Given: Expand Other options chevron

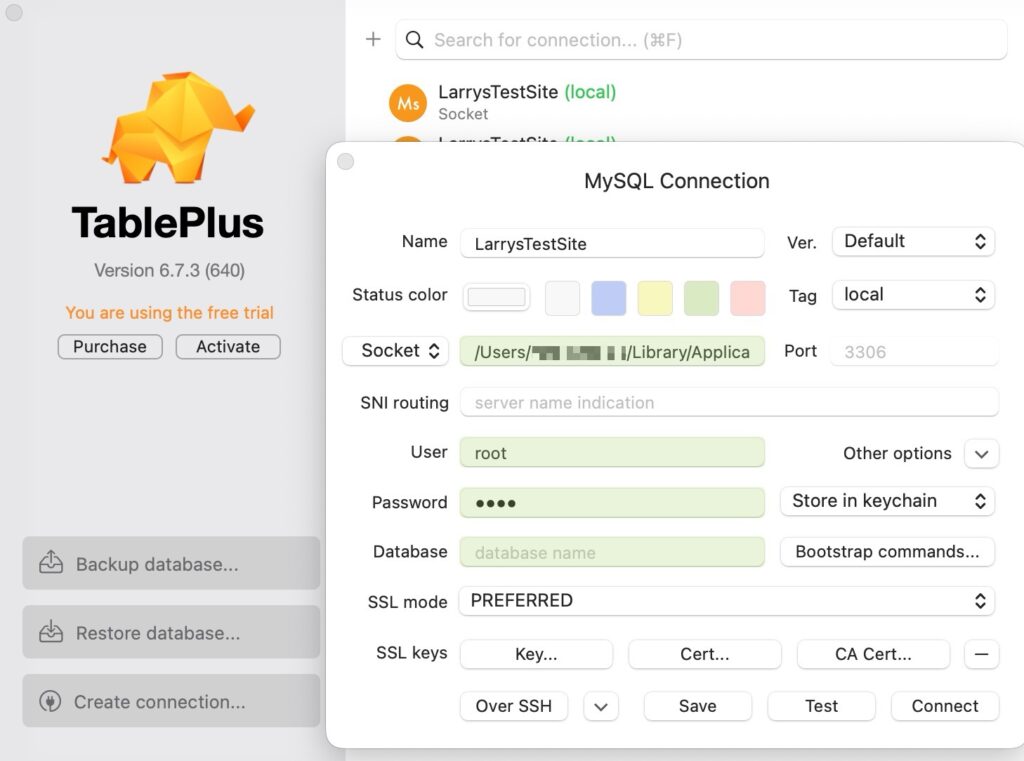Looking at the screenshot, I should 981,454.
